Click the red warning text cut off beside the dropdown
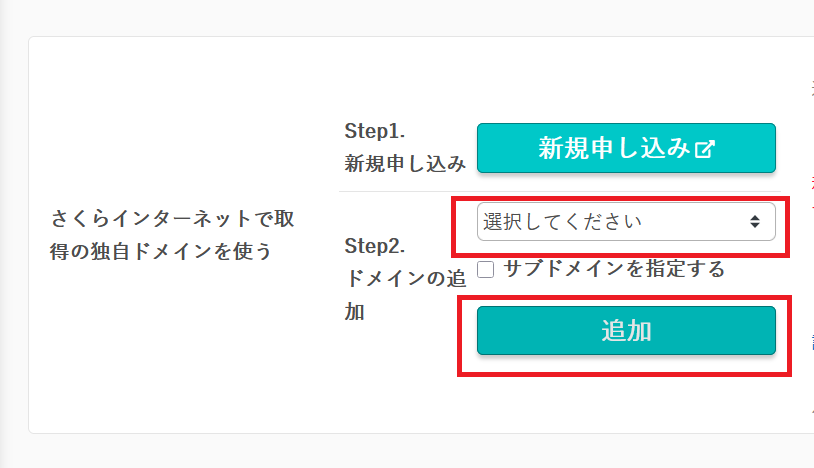The width and height of the screenshot is (814, 468). pyautogui.click(x=812, y=195)
